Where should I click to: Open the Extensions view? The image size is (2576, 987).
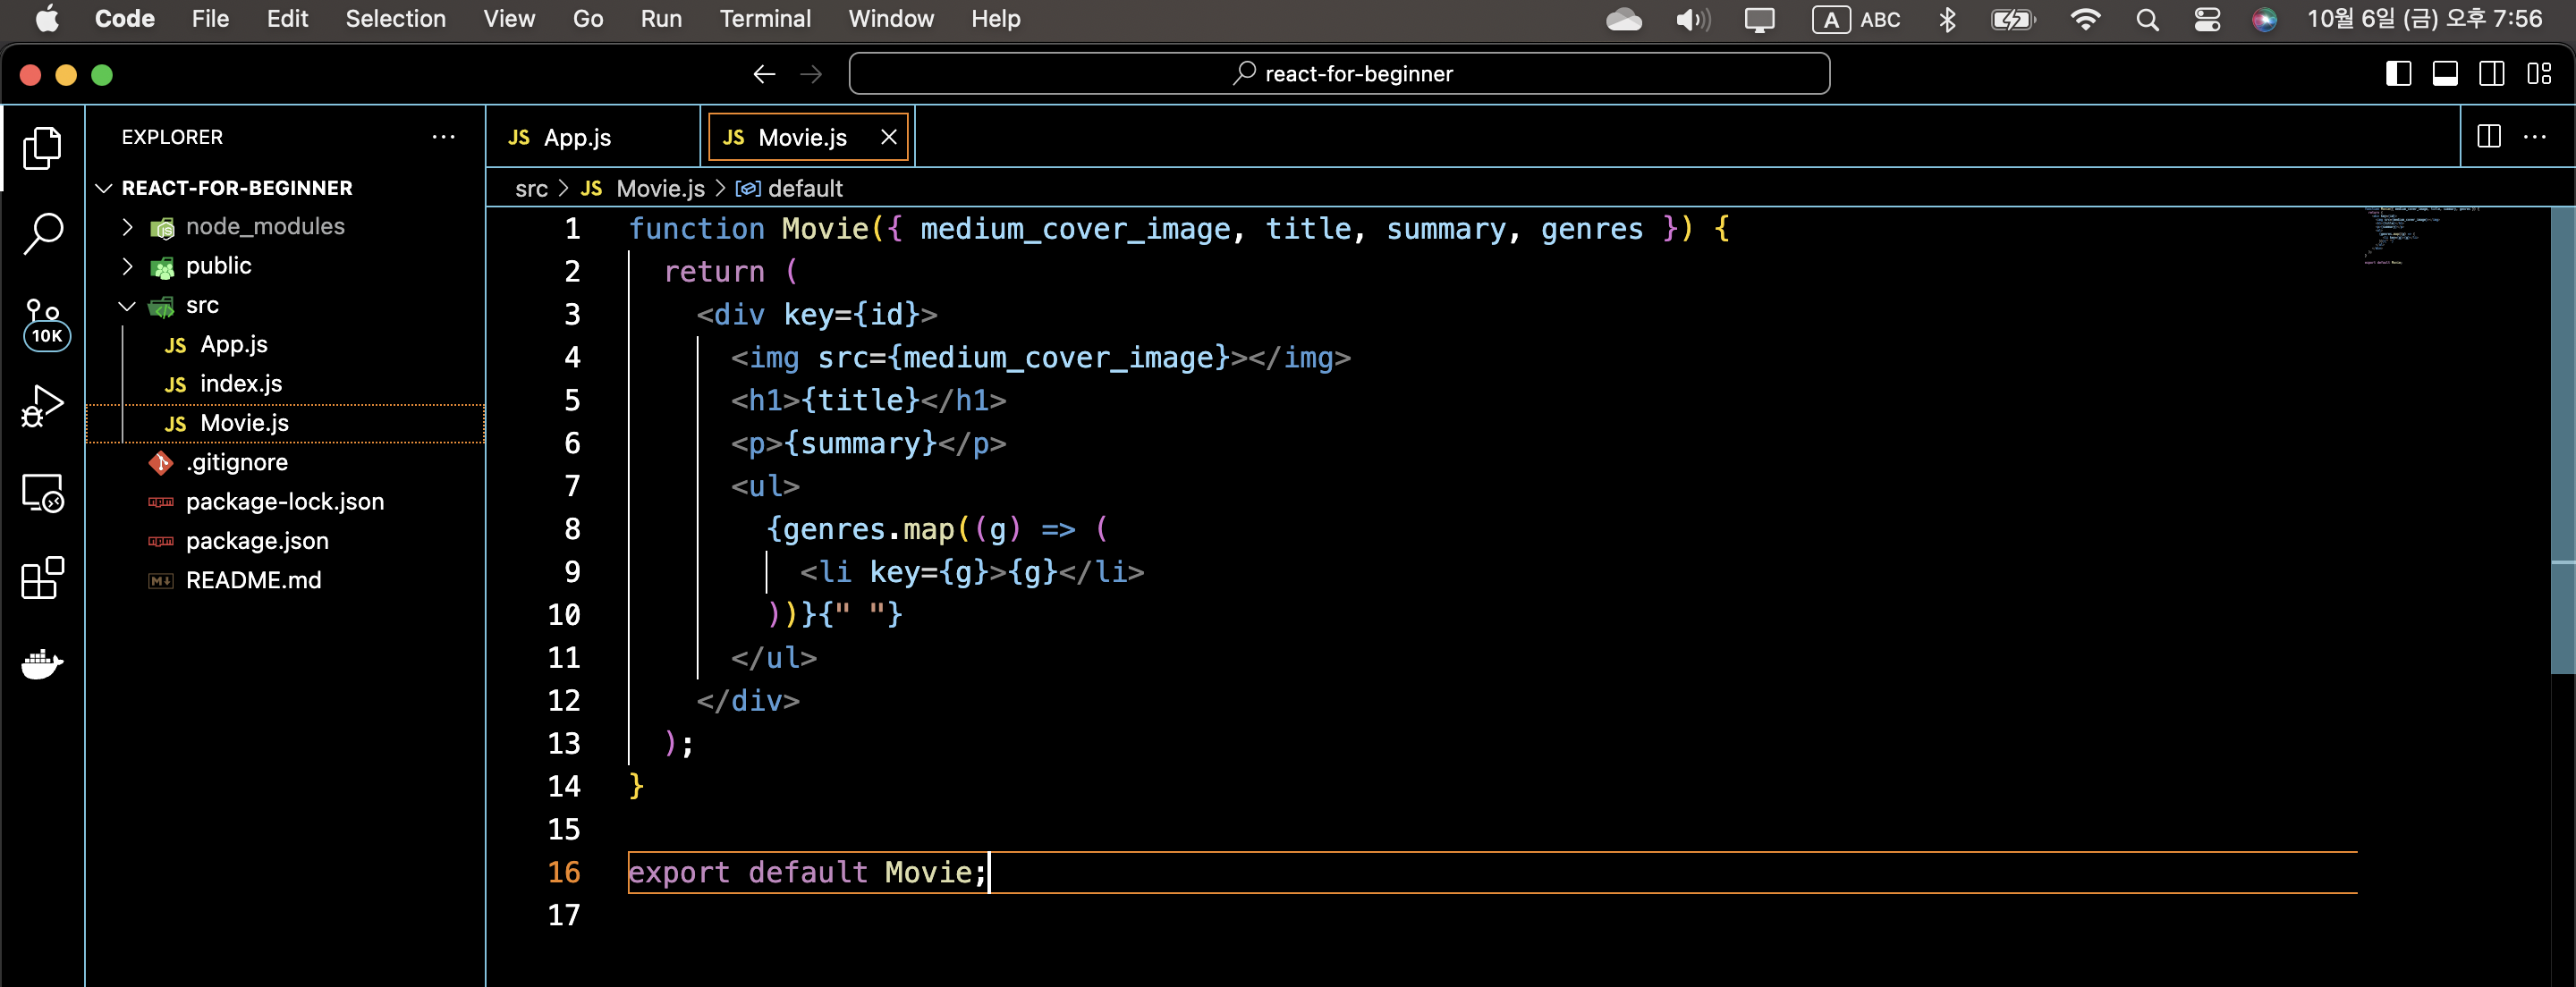click(x=43, y=578)
